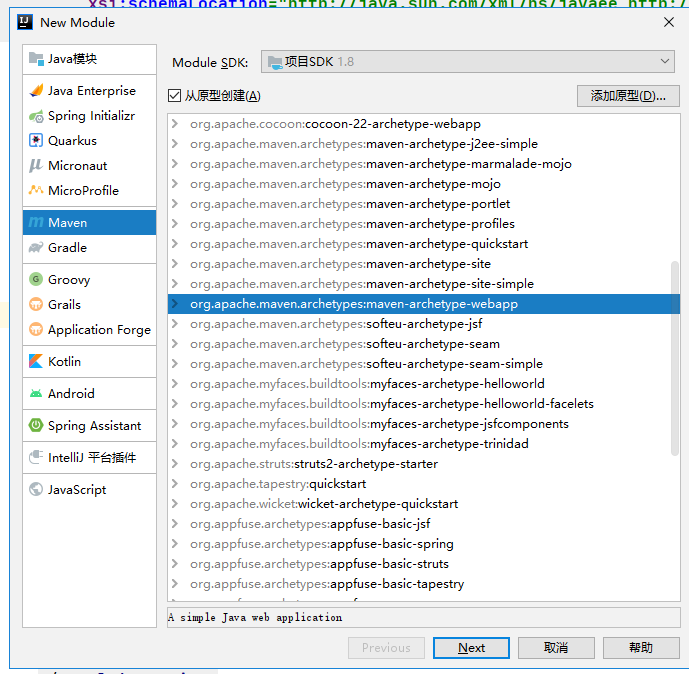Expand maven-archetype-j2ee-simple node
The height and width of the screenshot is (674, 689).
coord(175,144)
